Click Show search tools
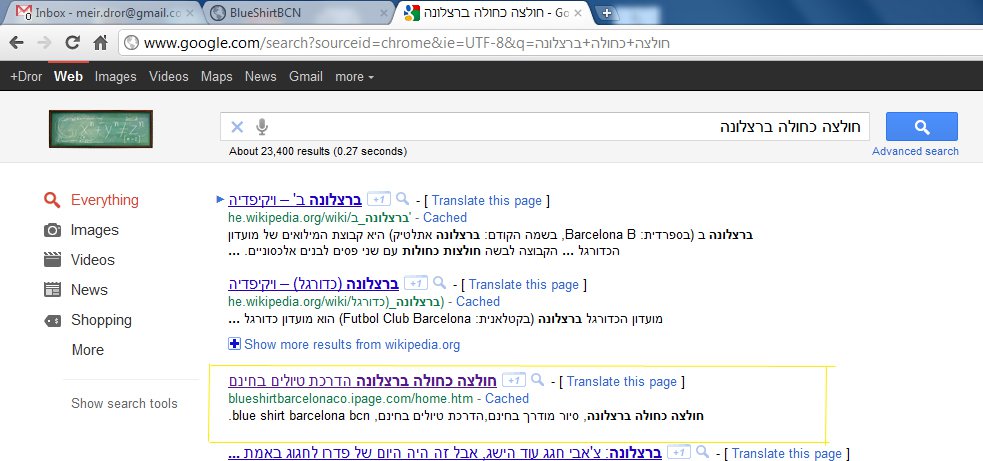This screenshot has height=461, width=983. tap(124, 403)
